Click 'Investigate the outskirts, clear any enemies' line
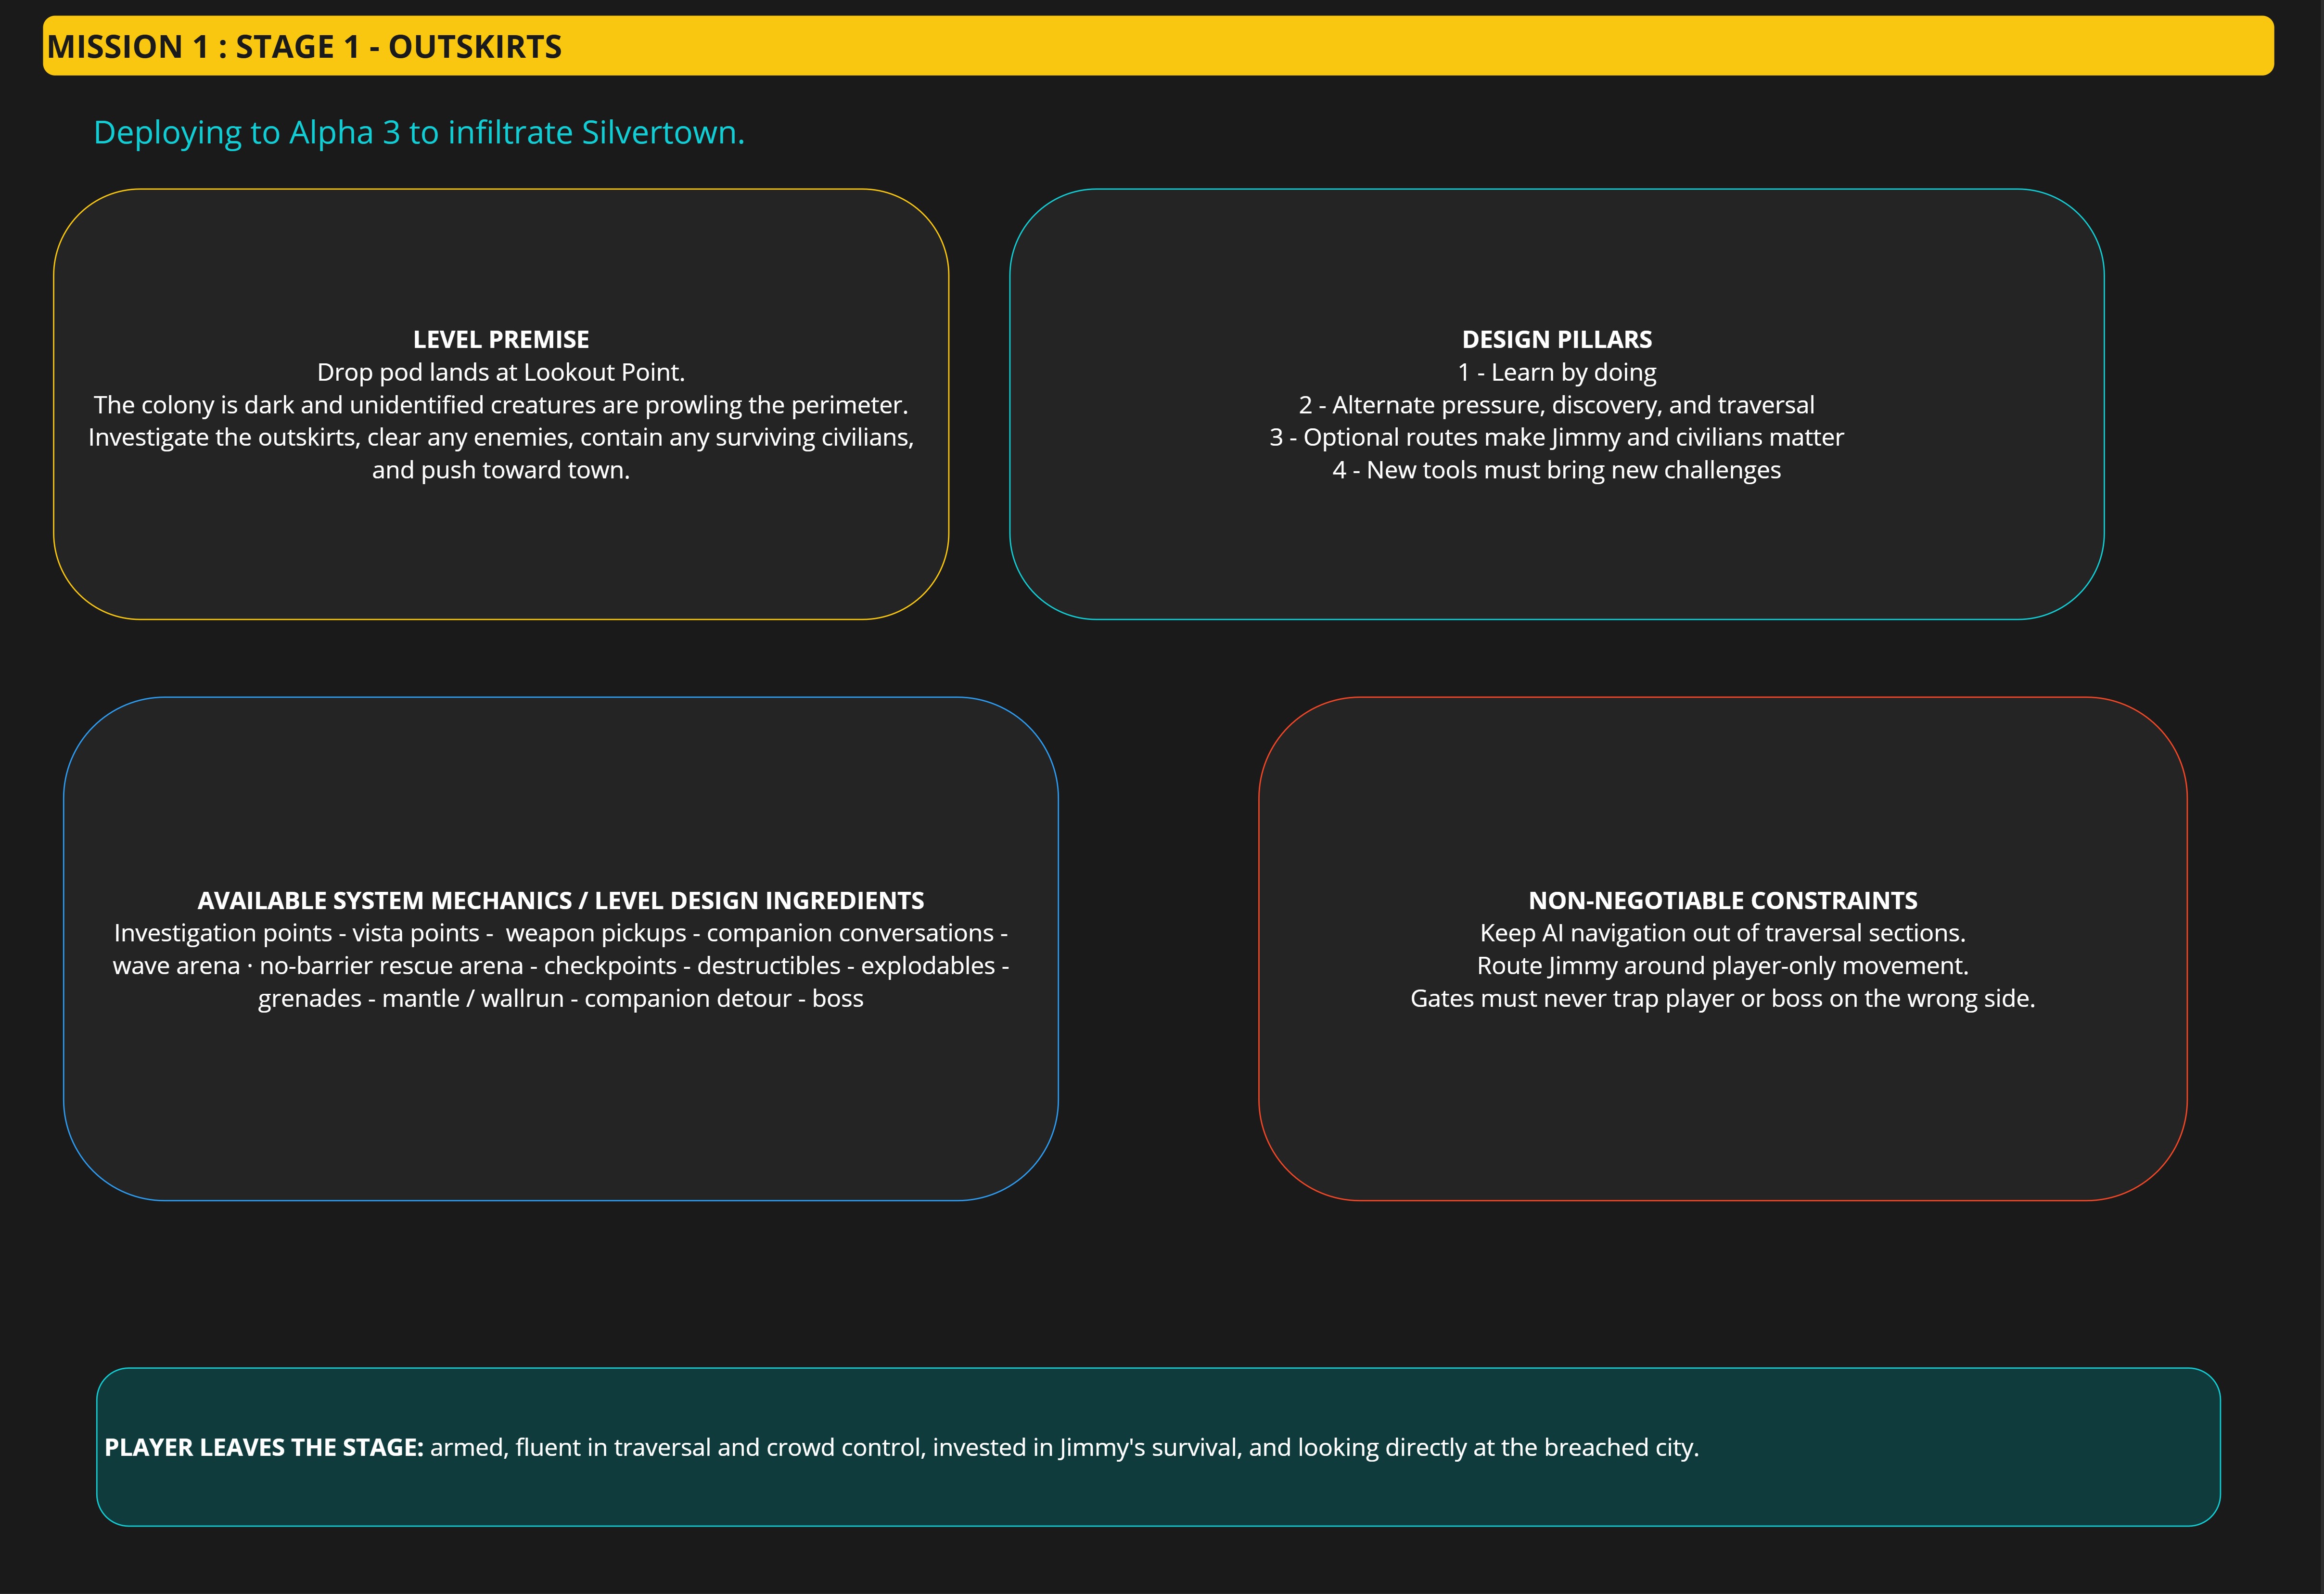Image resolution: width=2324 pixels, height=1594 pixels. pyautogui.click(x=501, y=437)
